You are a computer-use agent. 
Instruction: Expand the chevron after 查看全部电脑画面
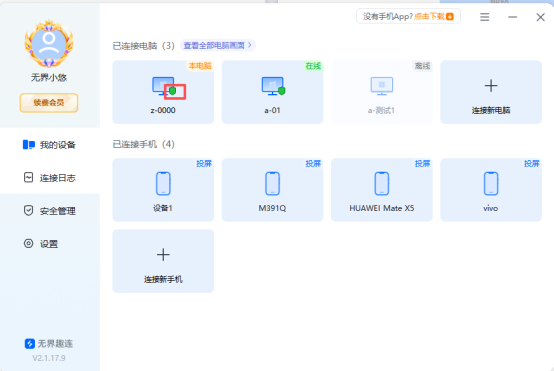pos(249,45)
